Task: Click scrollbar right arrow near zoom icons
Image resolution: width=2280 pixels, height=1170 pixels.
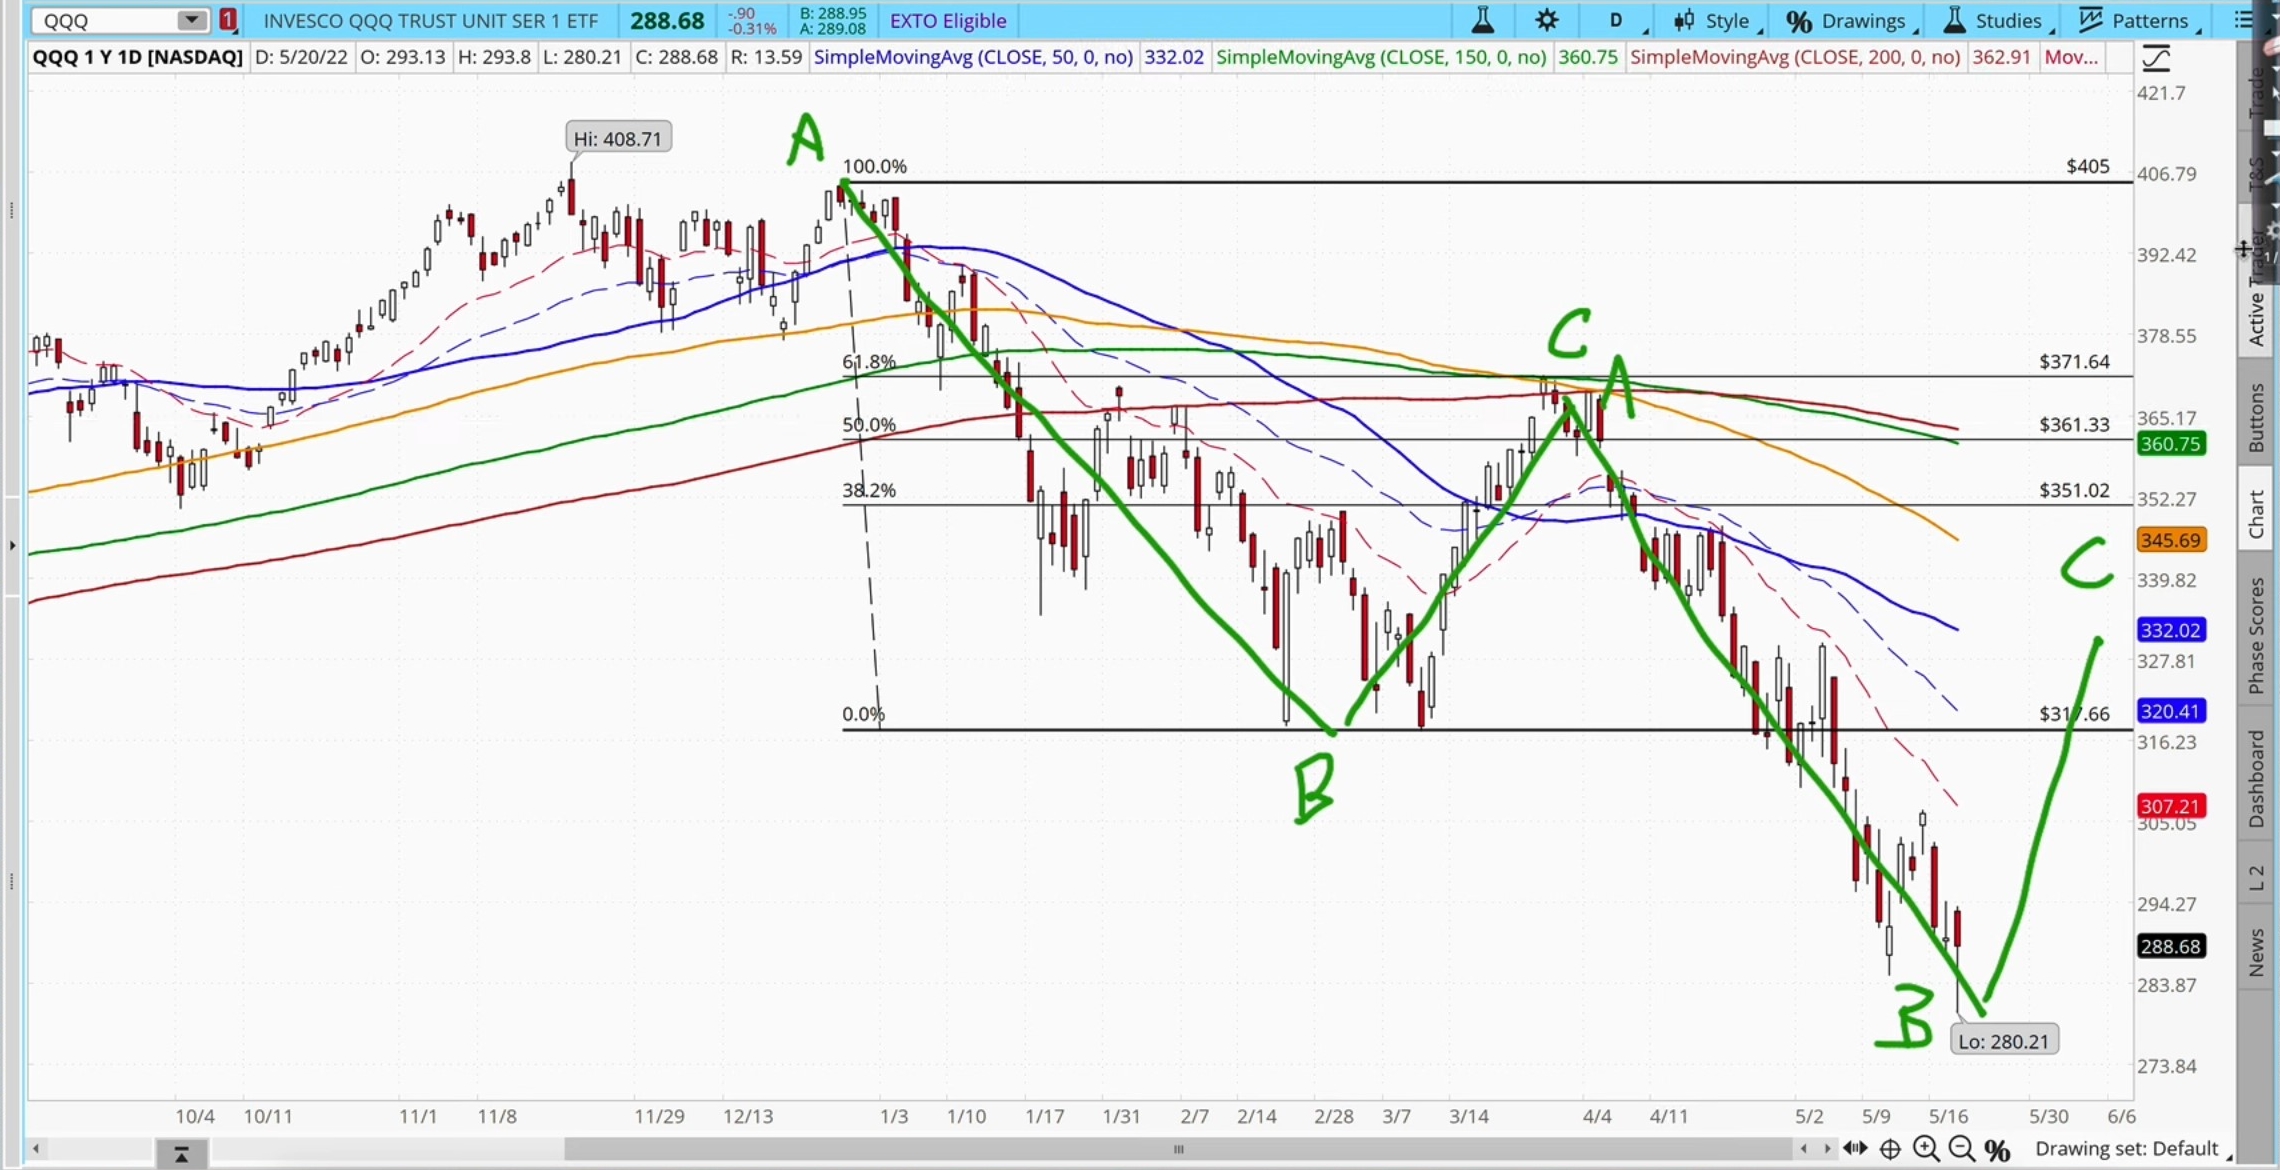Action: click(1827, 1149)
